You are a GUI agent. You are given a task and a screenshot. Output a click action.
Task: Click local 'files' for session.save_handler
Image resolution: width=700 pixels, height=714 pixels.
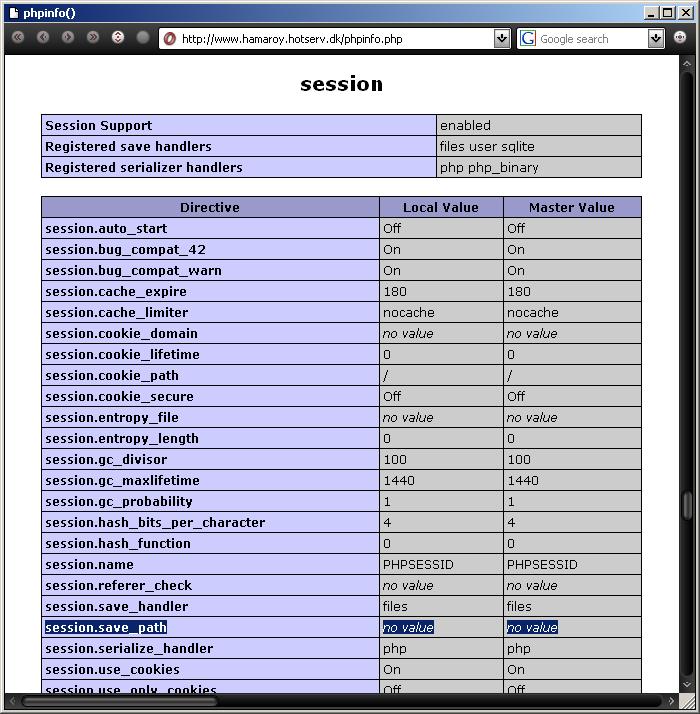pyautogui.click(x=395, y=607)
